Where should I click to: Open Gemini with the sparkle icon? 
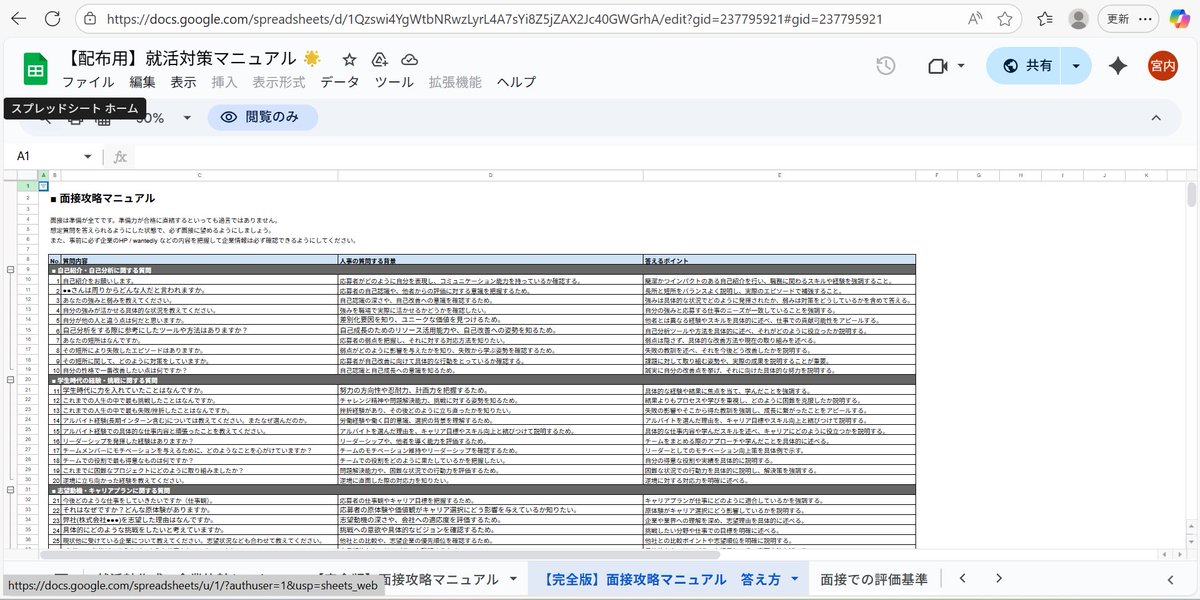coord(1117,65)
